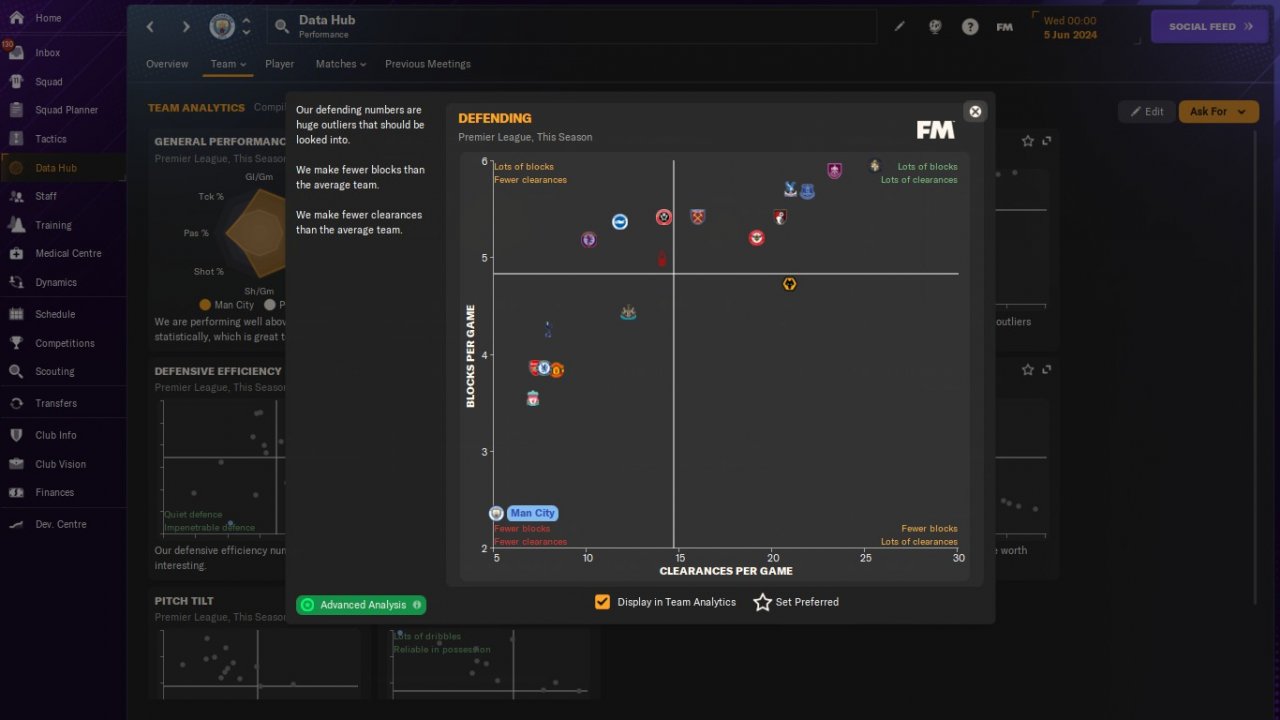Screen dimensions: 1280x720
Task: Click the Man City club badge in header
Action: (221, 27)
